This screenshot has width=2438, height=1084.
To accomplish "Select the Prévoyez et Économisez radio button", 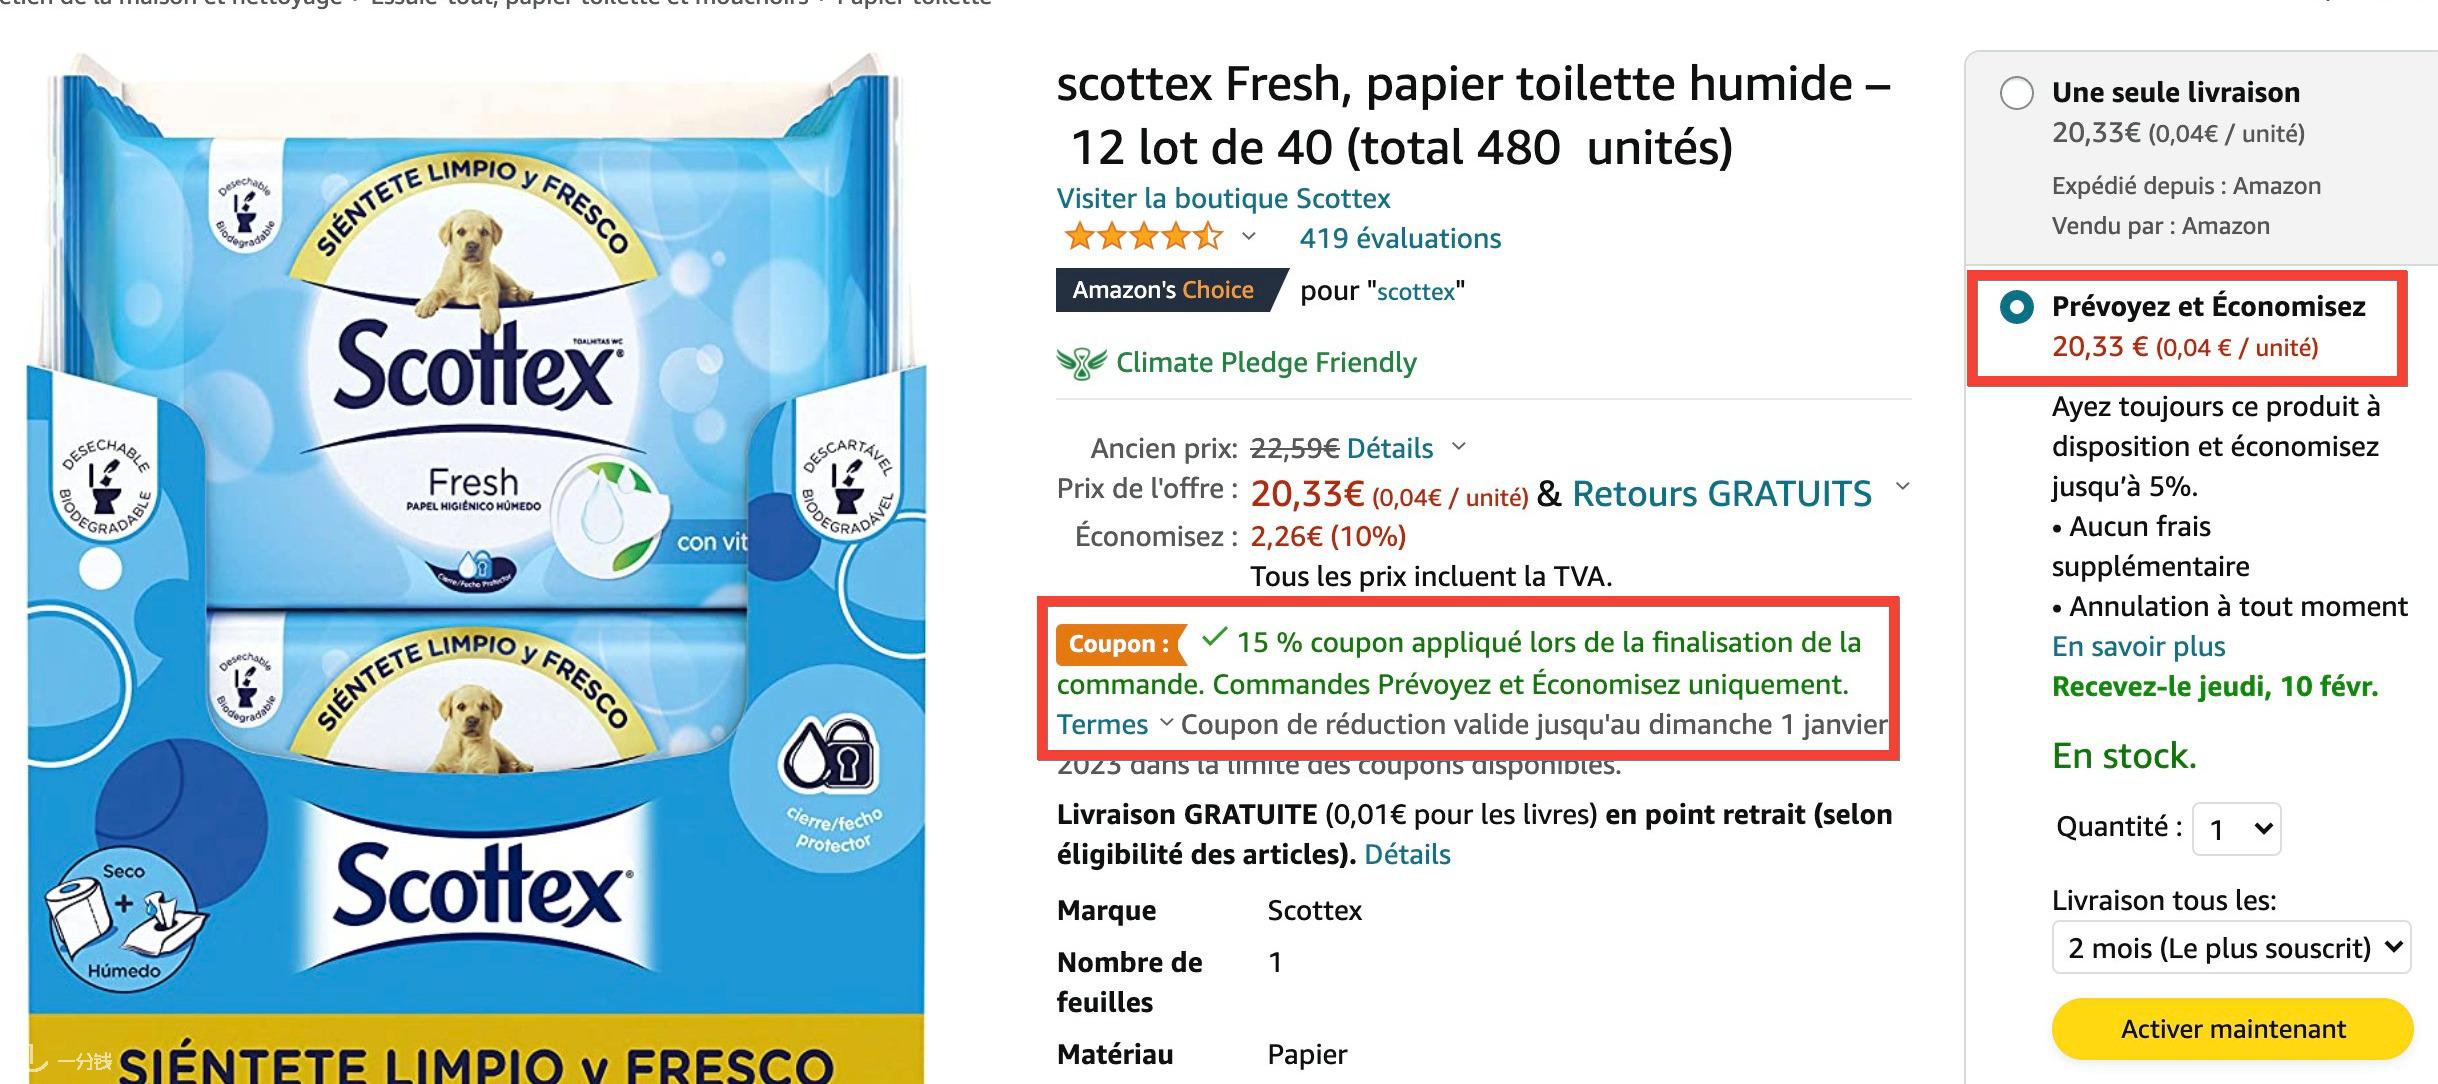I will pyautogui.click(x=2016, y=307).
